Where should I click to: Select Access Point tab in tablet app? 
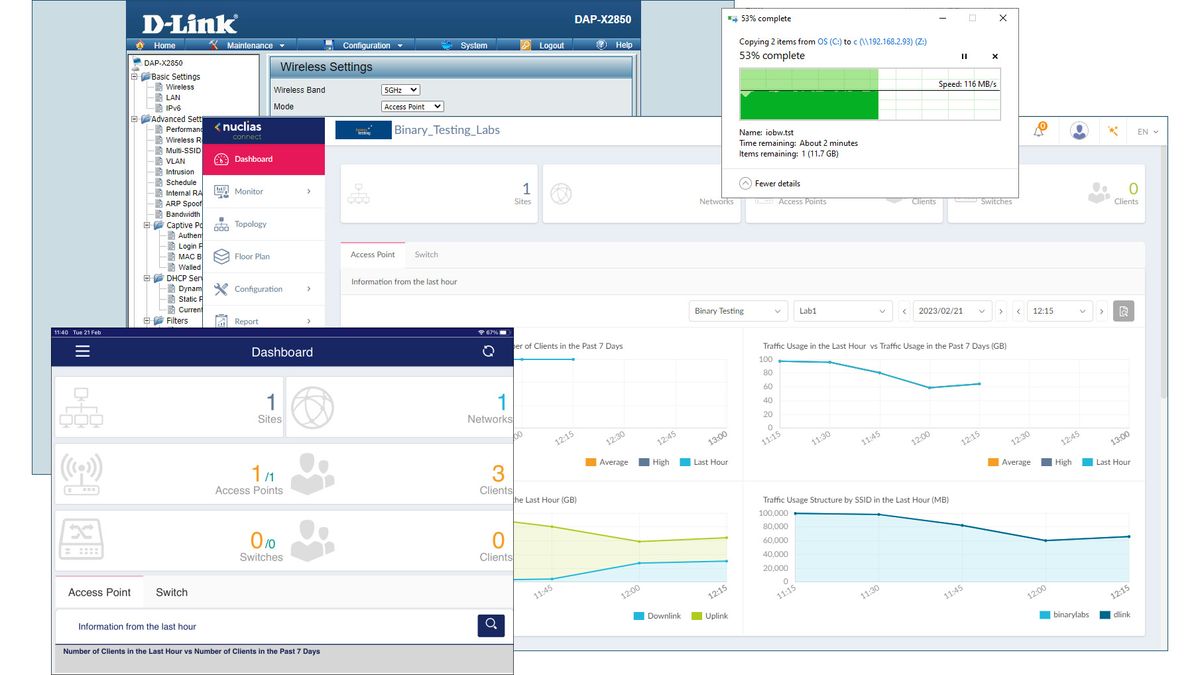[x=99, y=592]
